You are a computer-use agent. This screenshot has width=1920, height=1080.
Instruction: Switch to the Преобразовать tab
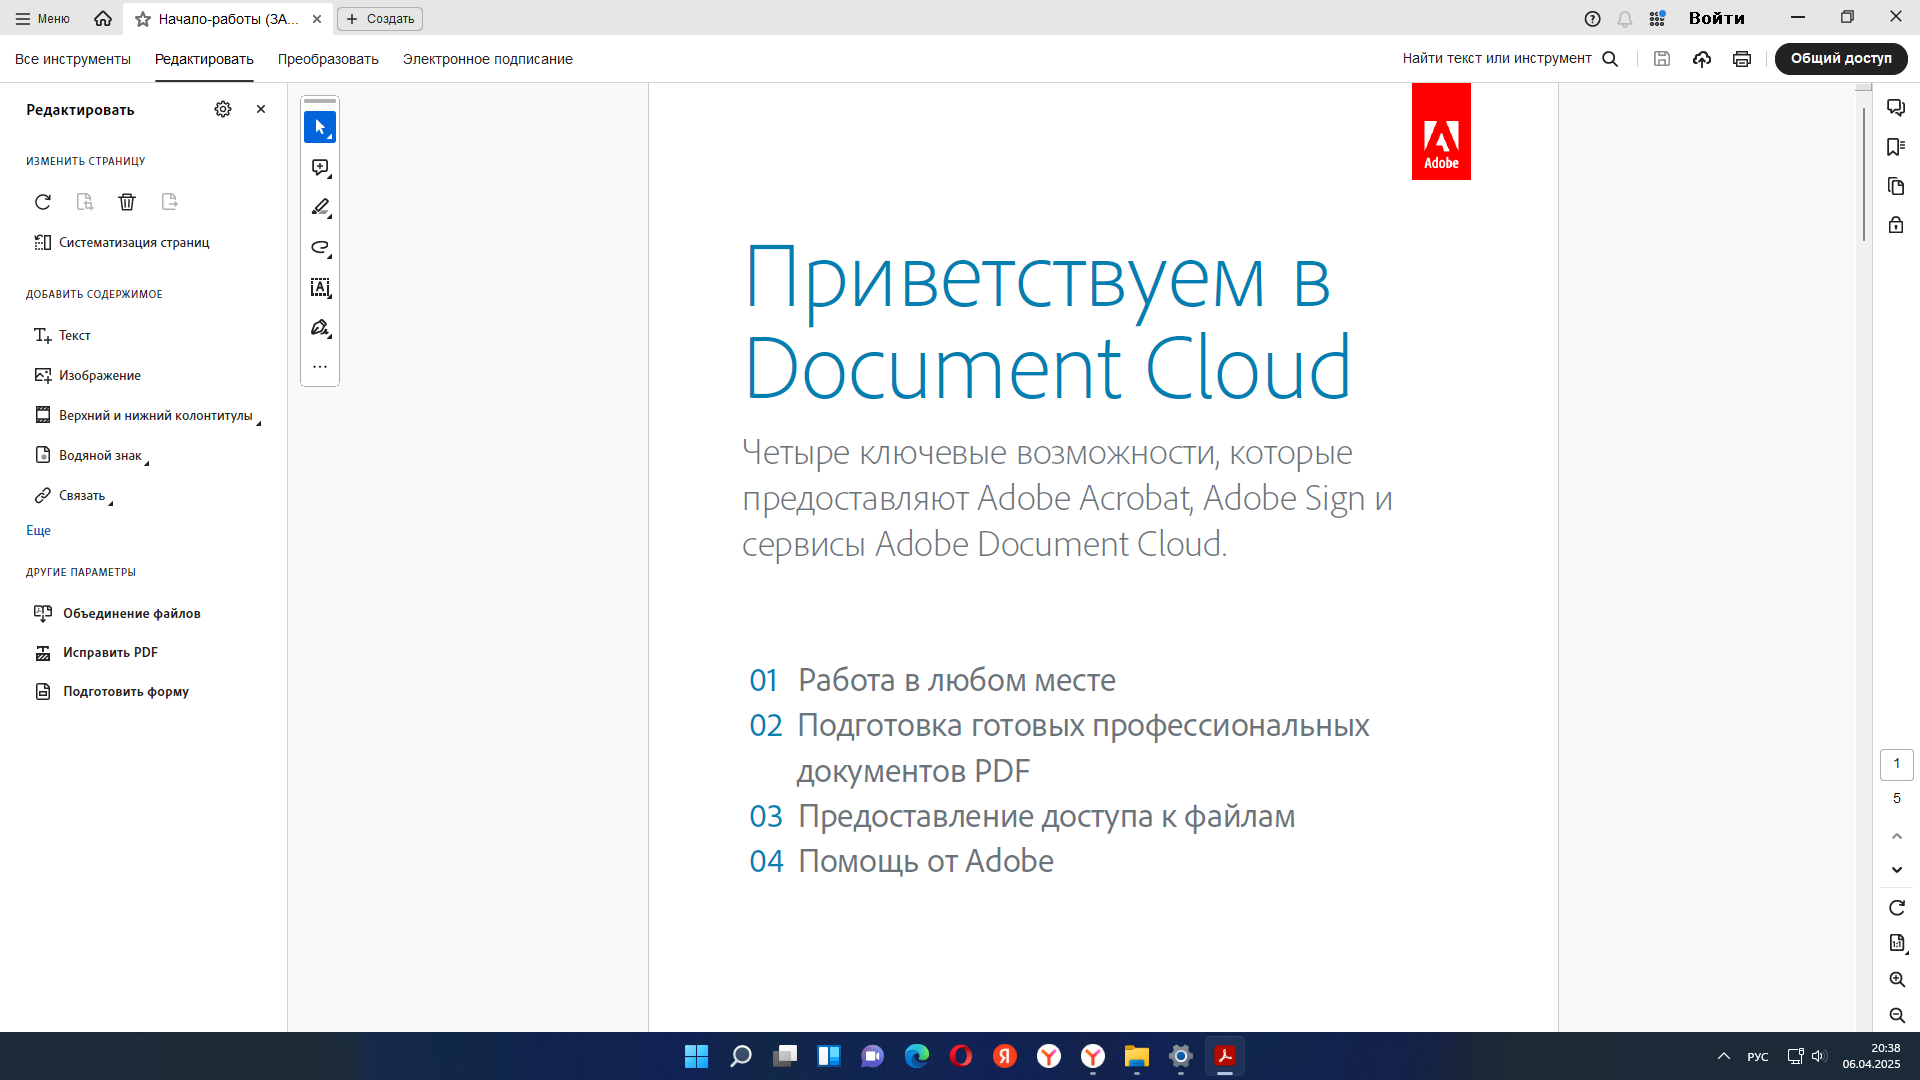[x=328, y=59]
